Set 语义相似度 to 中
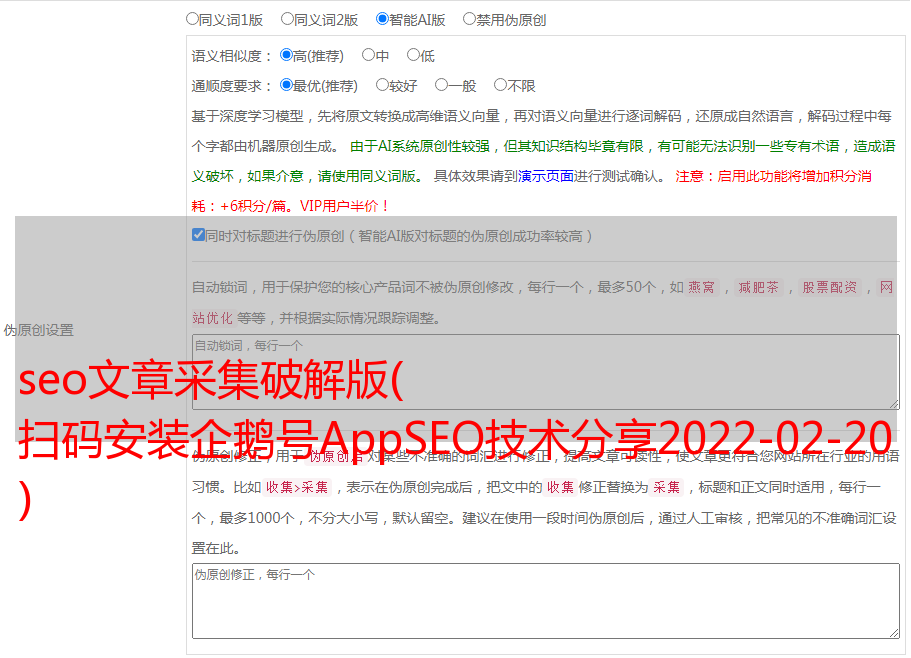 (x=368, y=55)
